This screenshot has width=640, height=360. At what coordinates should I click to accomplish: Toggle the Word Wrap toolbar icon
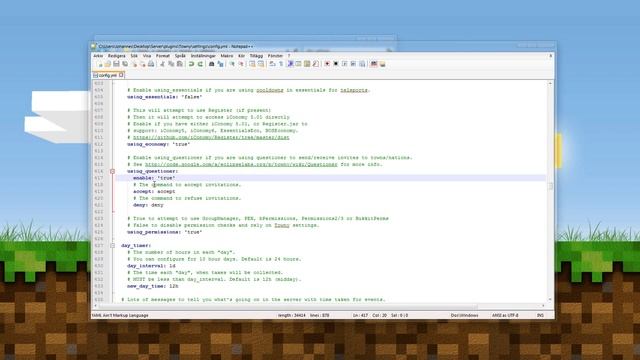coord(272,64)
